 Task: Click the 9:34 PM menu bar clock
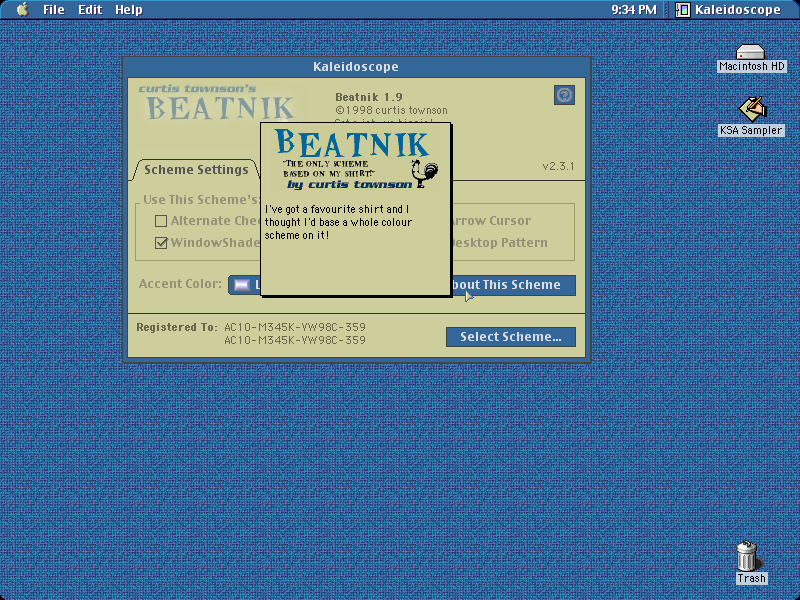[634, 10]
